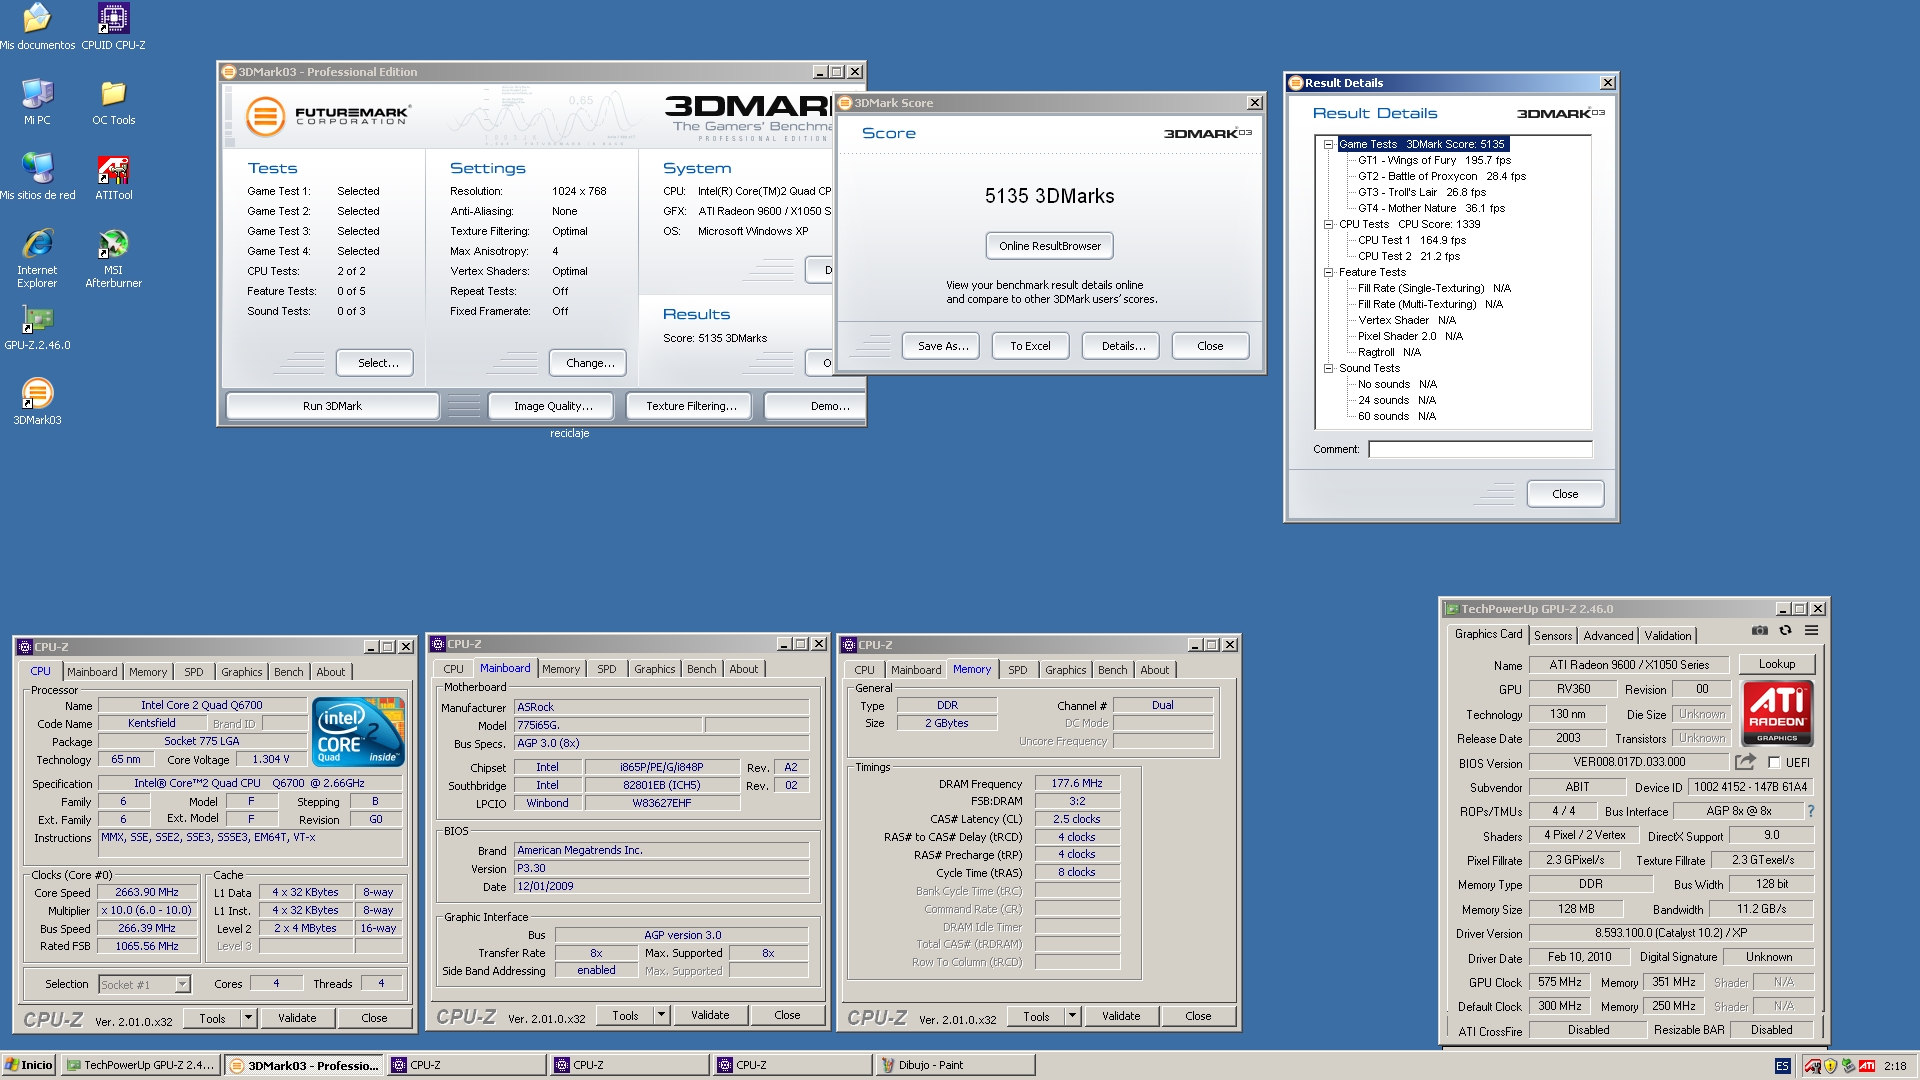Image resolution: width=1920 pixels, height=1080 pixels.
Task: Open Tools dropdown arrow in CPU-Z Memory window
Action: coord(1072,1016)
